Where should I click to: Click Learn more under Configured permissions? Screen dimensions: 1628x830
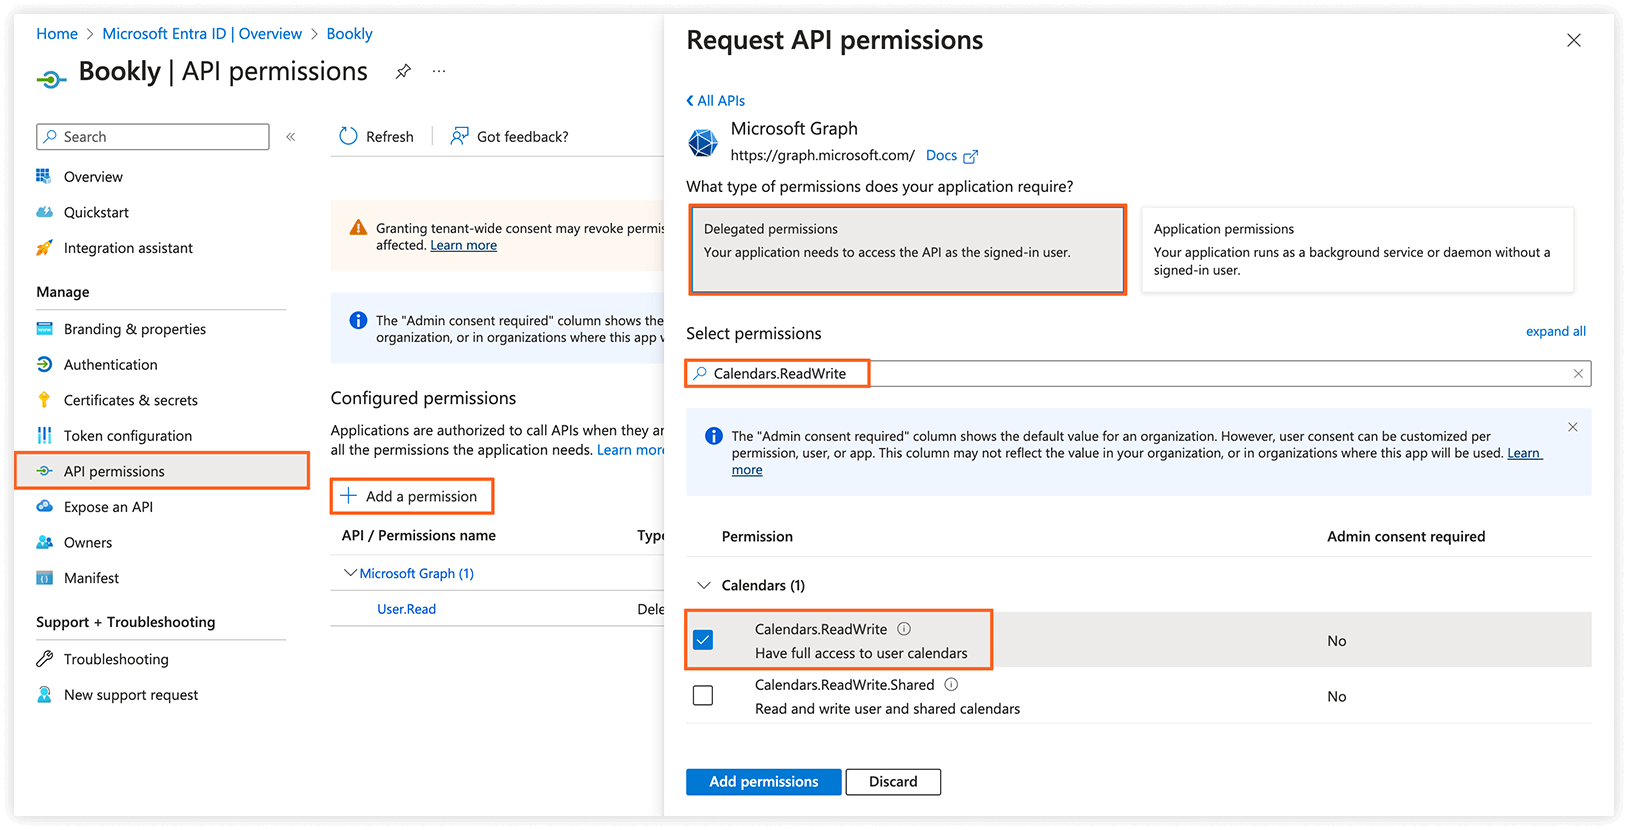tap(631, 450)
